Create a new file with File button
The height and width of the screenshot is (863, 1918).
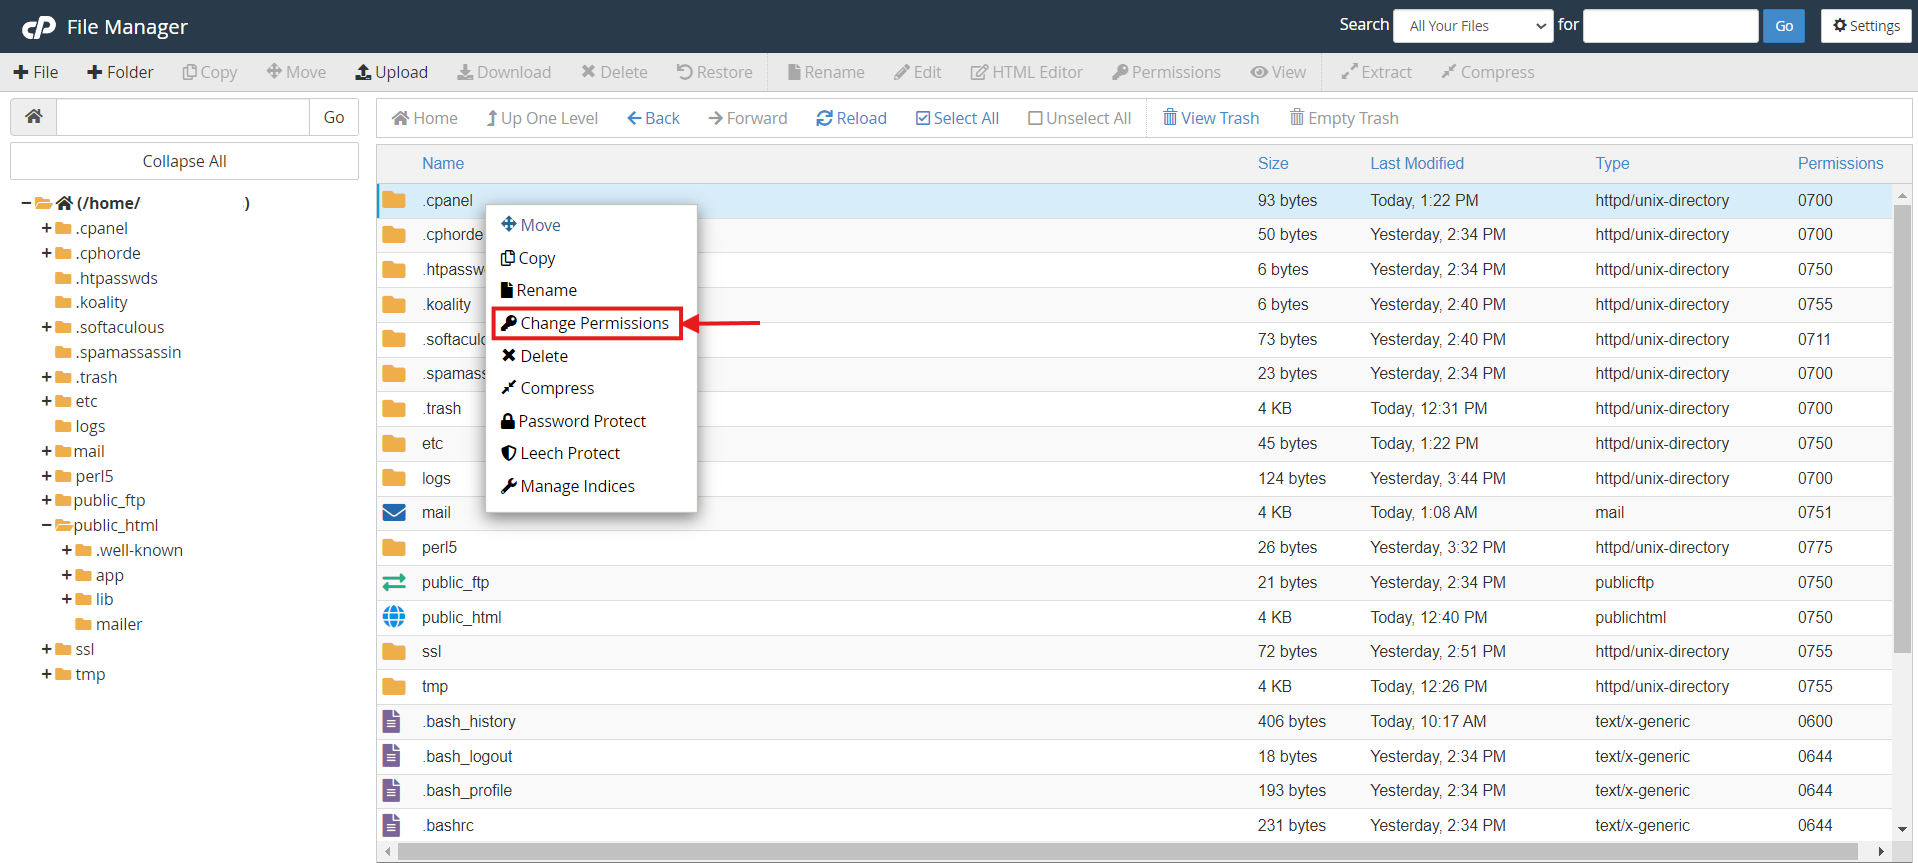[36, 72]
